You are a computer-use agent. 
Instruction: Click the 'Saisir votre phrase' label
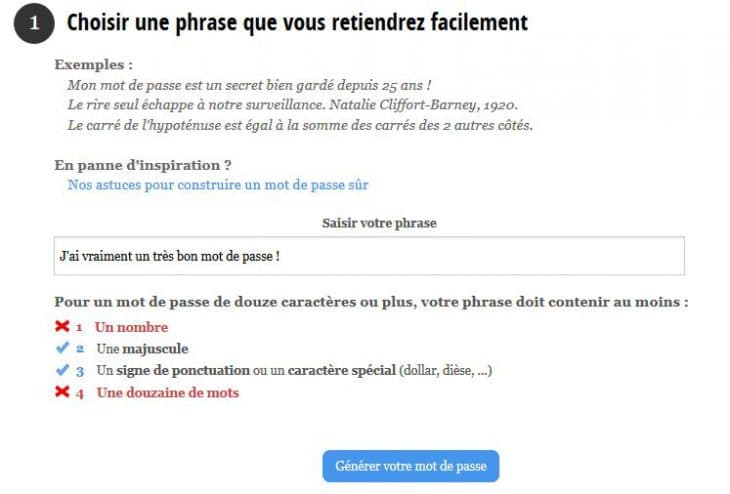pyautogui.click(x=379, y=223)
